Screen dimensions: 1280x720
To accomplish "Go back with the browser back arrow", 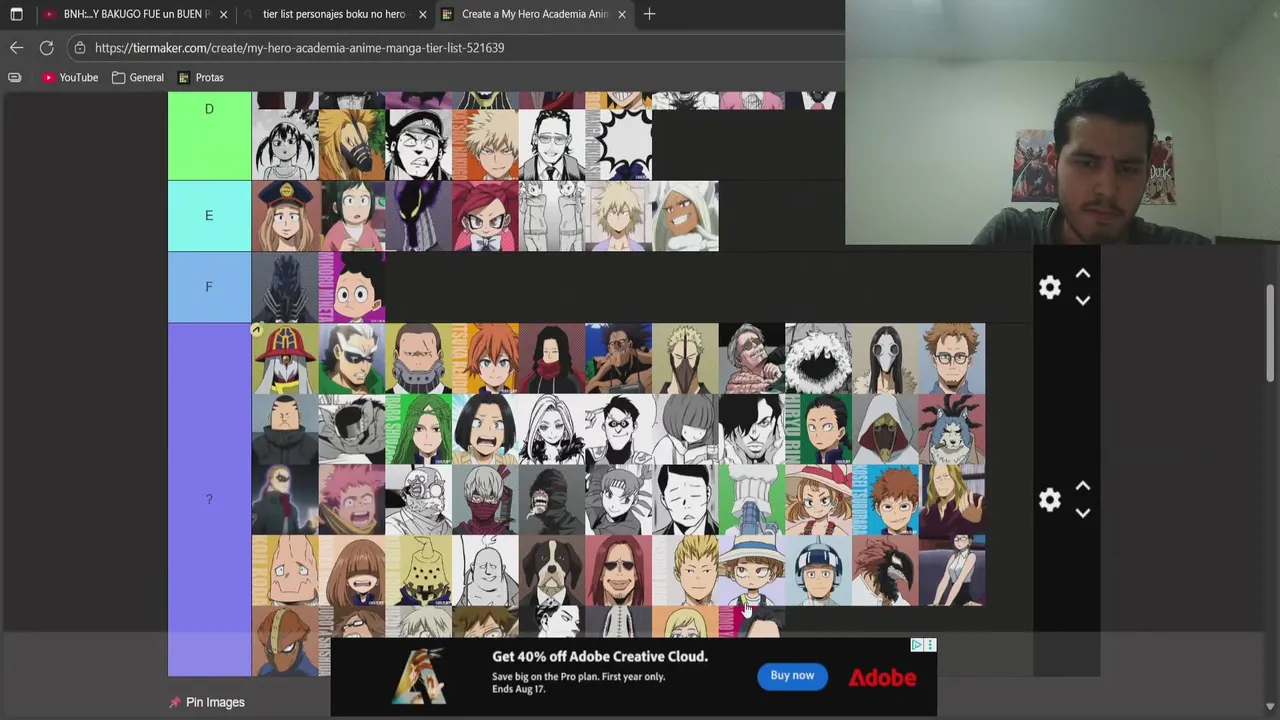I will [x=16, y=47].
